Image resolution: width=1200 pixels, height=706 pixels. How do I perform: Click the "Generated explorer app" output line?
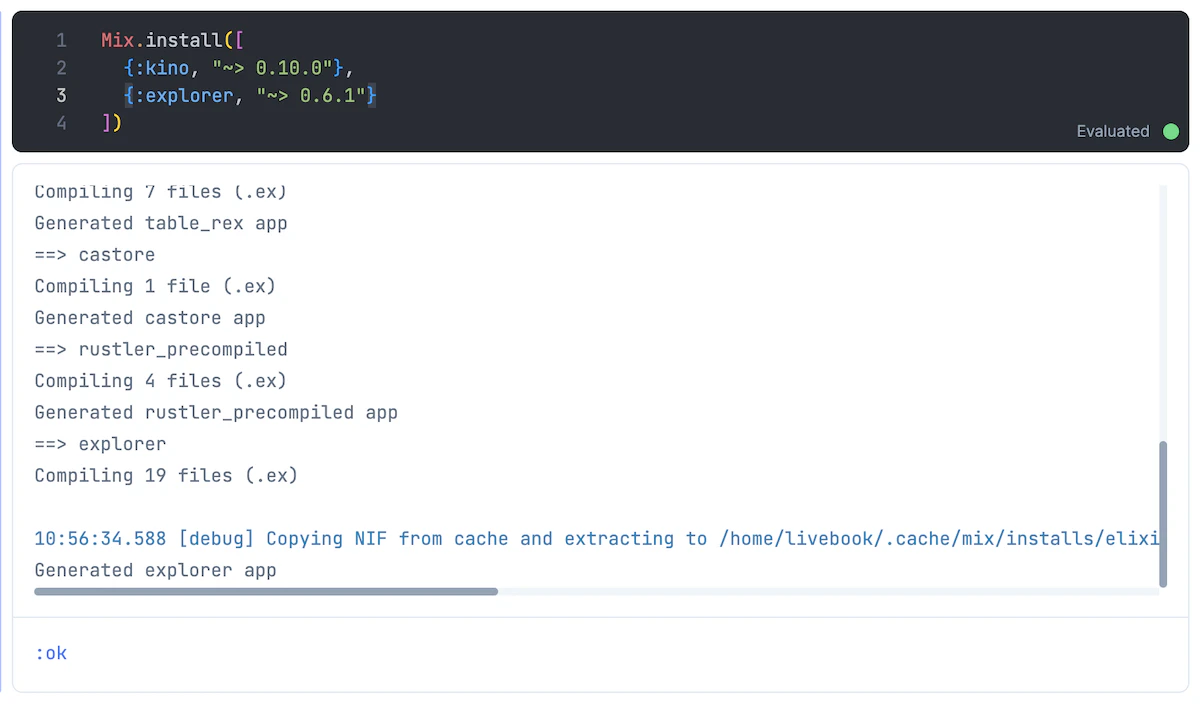(155, 571)
